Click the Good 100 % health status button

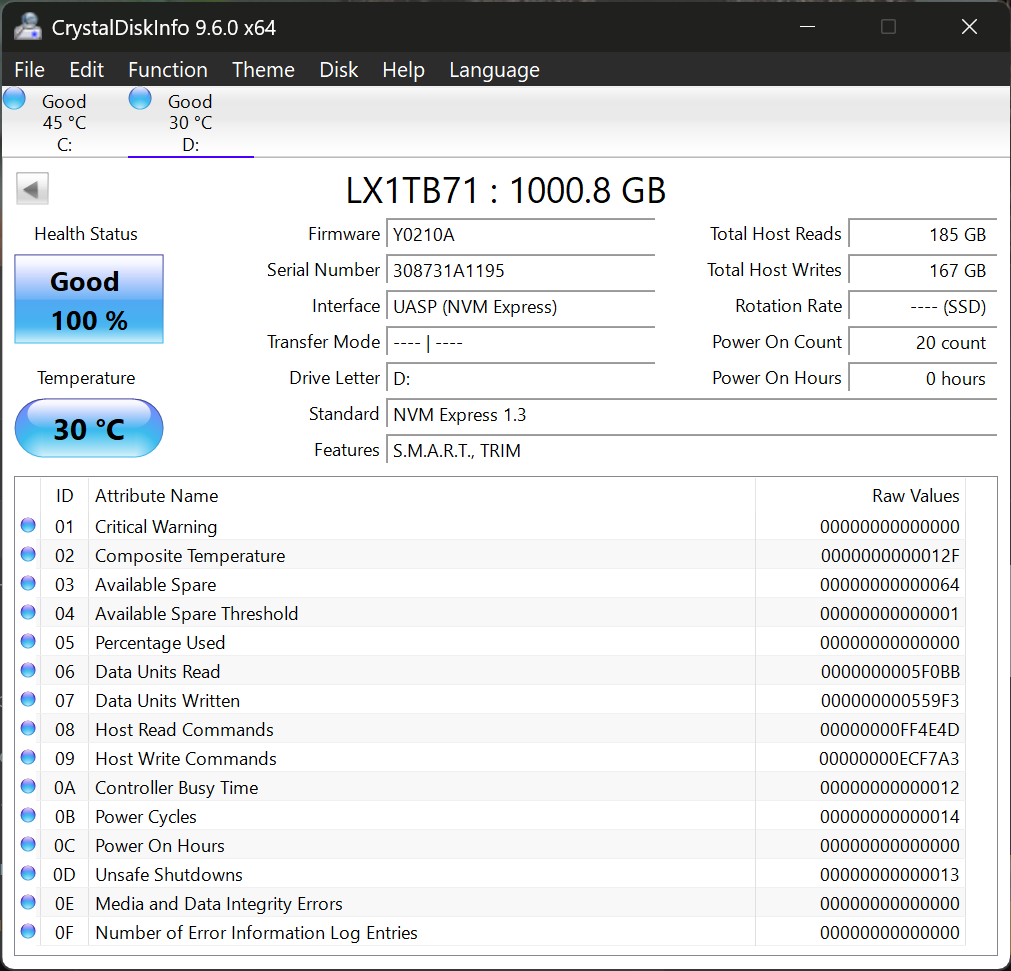click(89, 300)
